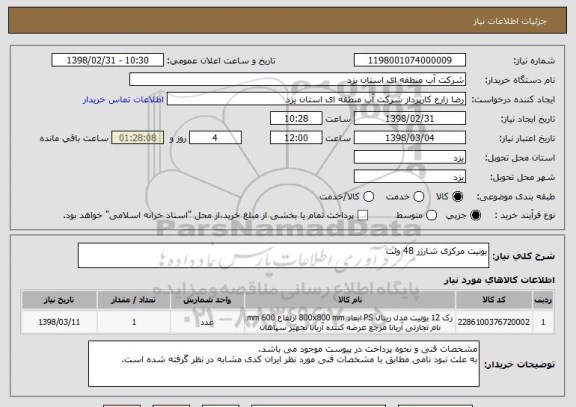Click the buyer notes text area
The width and height of the screenshot is (576, 407).
coord(284,364)
